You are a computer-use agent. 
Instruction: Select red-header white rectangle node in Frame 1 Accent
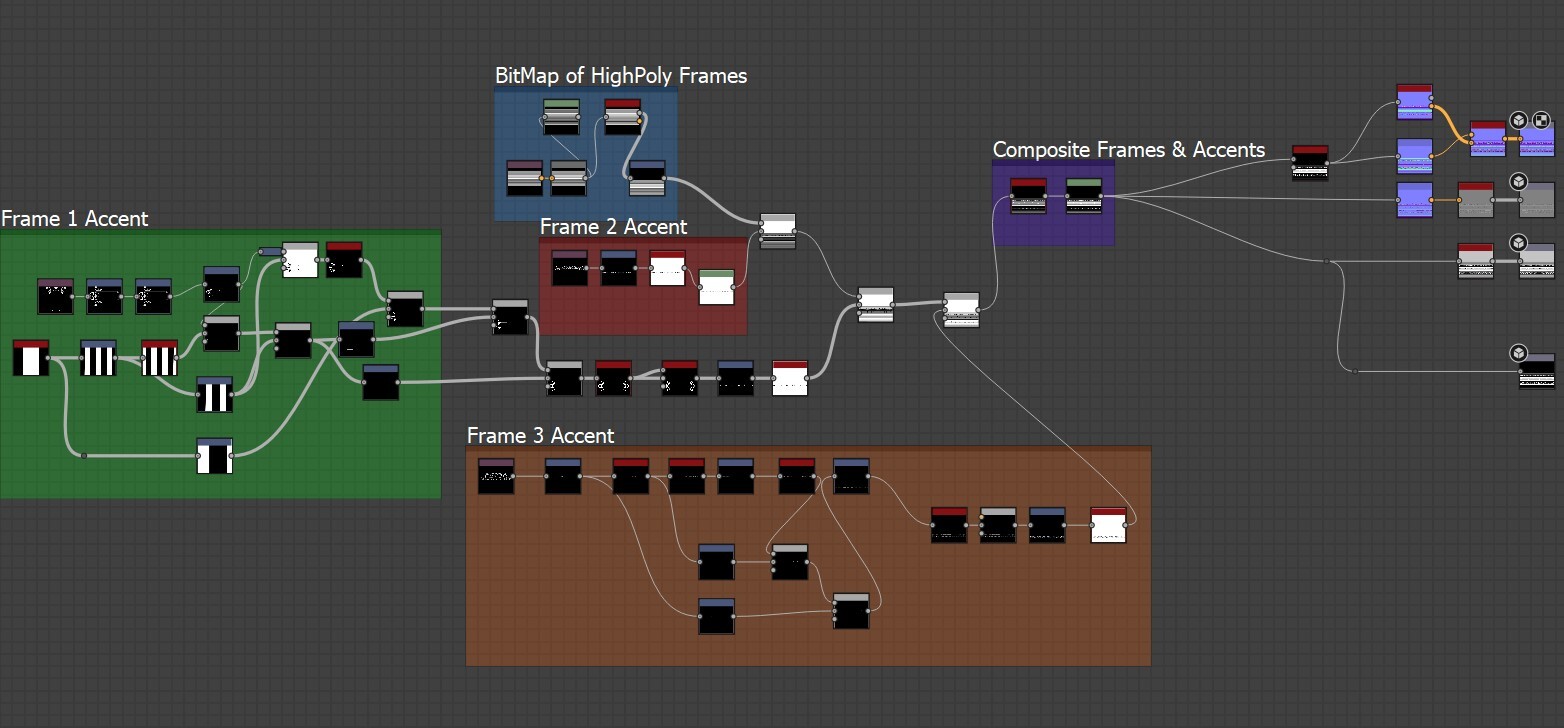click(31, 358)
